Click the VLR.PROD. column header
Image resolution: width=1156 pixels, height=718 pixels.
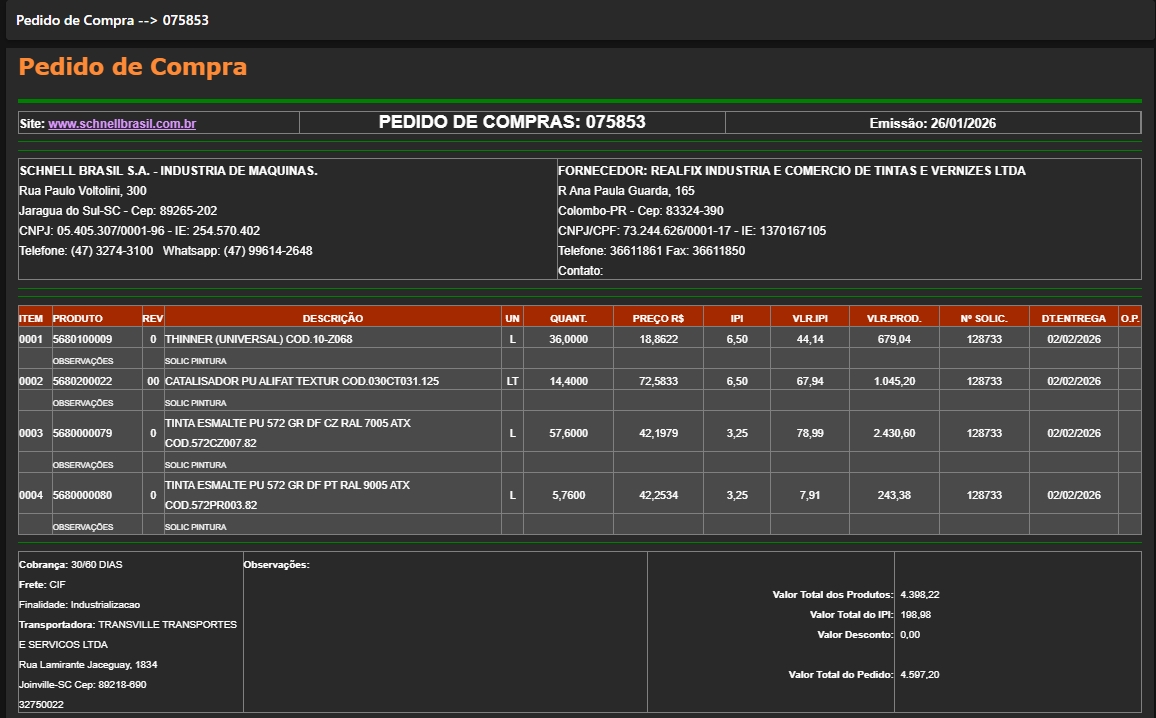(x=893, y=318)
